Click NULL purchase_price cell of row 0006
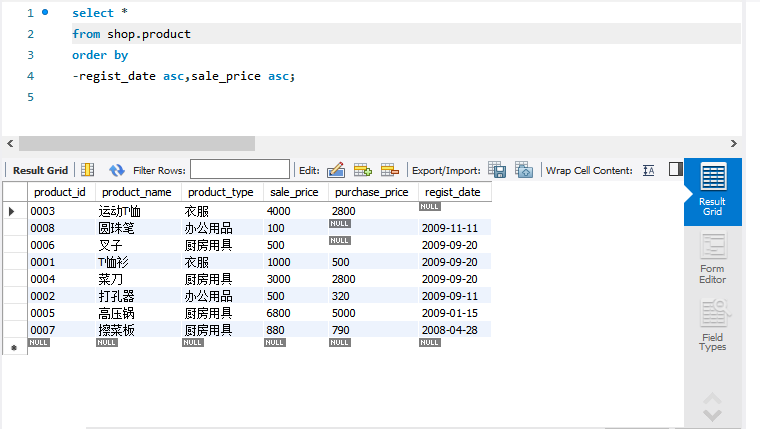Screen dimensions: 760x429 [x=373, y=245]
